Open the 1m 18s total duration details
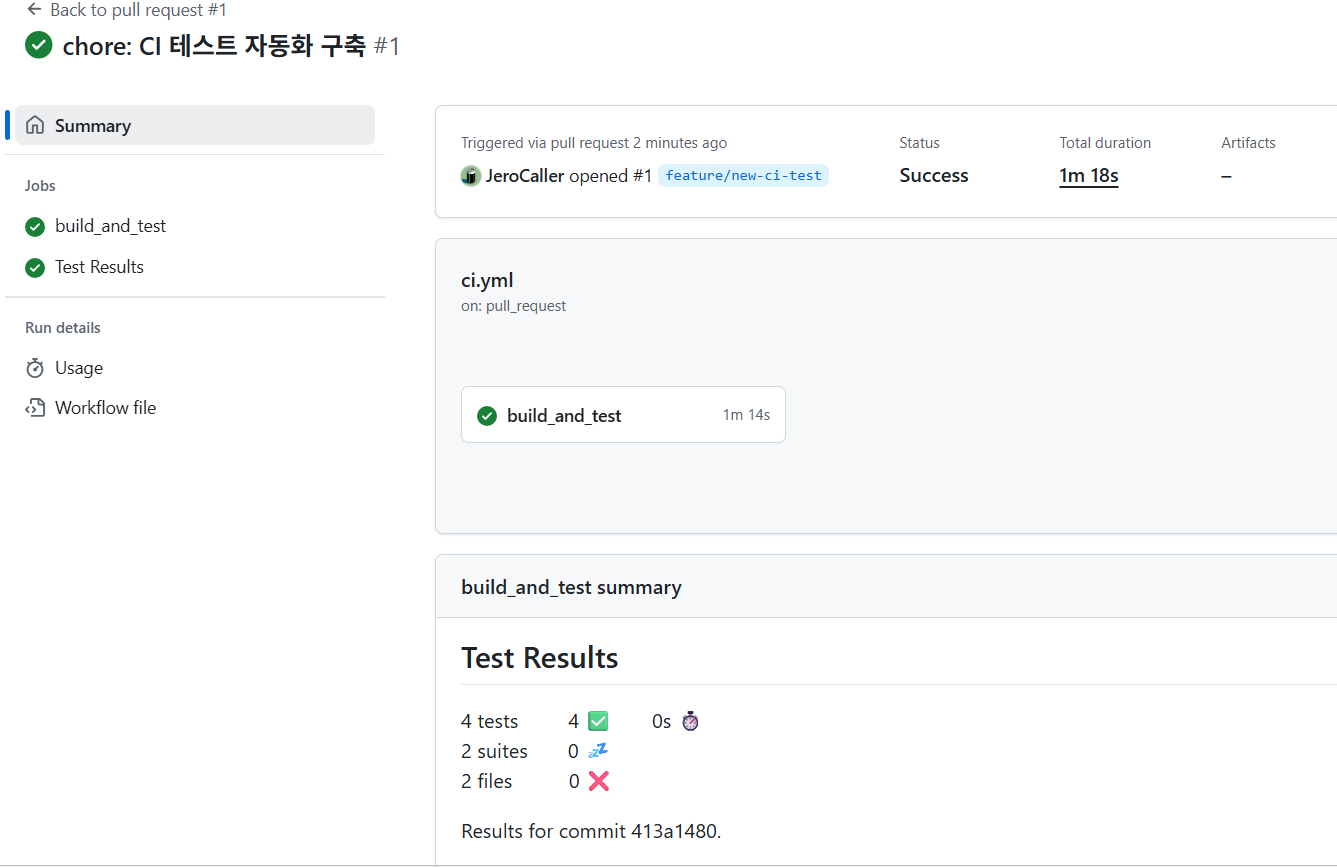 tap(1088, 175)
